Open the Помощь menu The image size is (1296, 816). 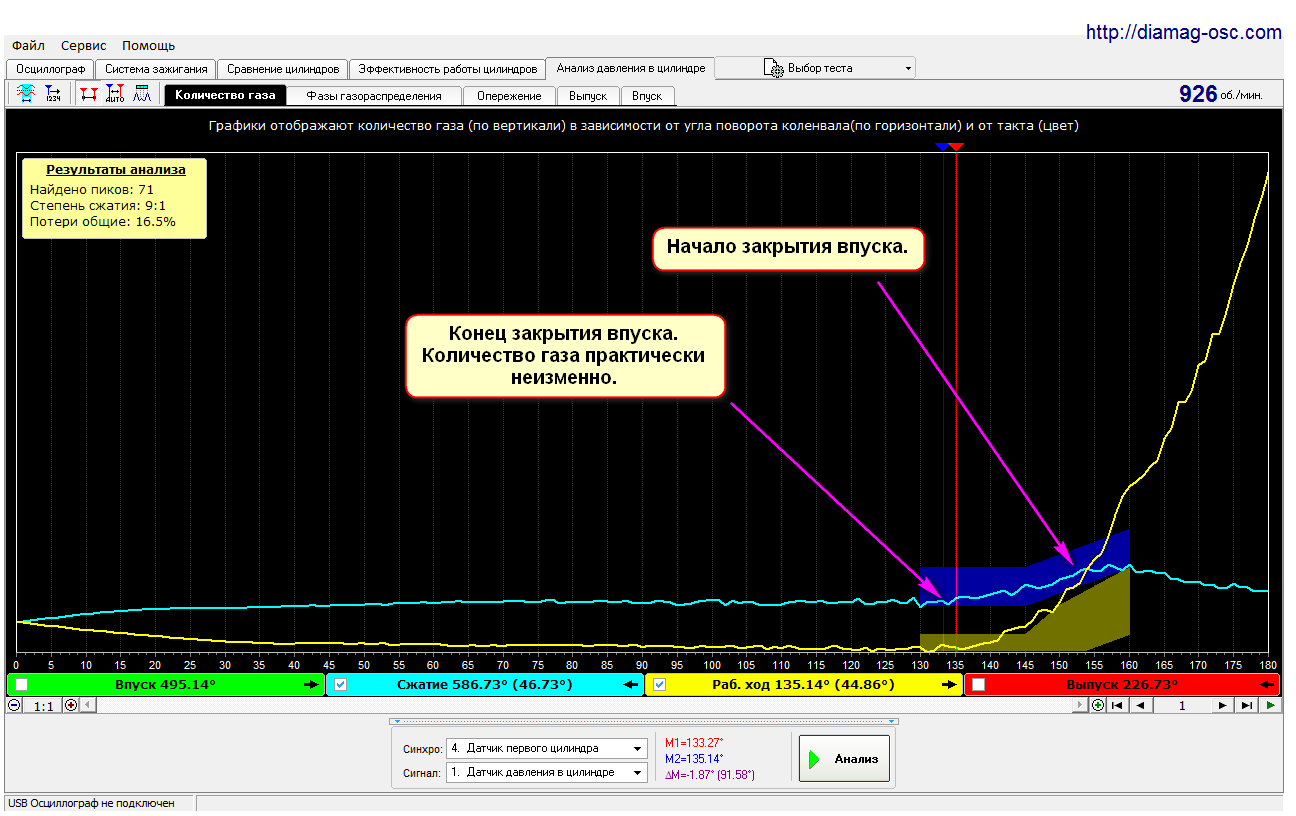coord(148,45)
